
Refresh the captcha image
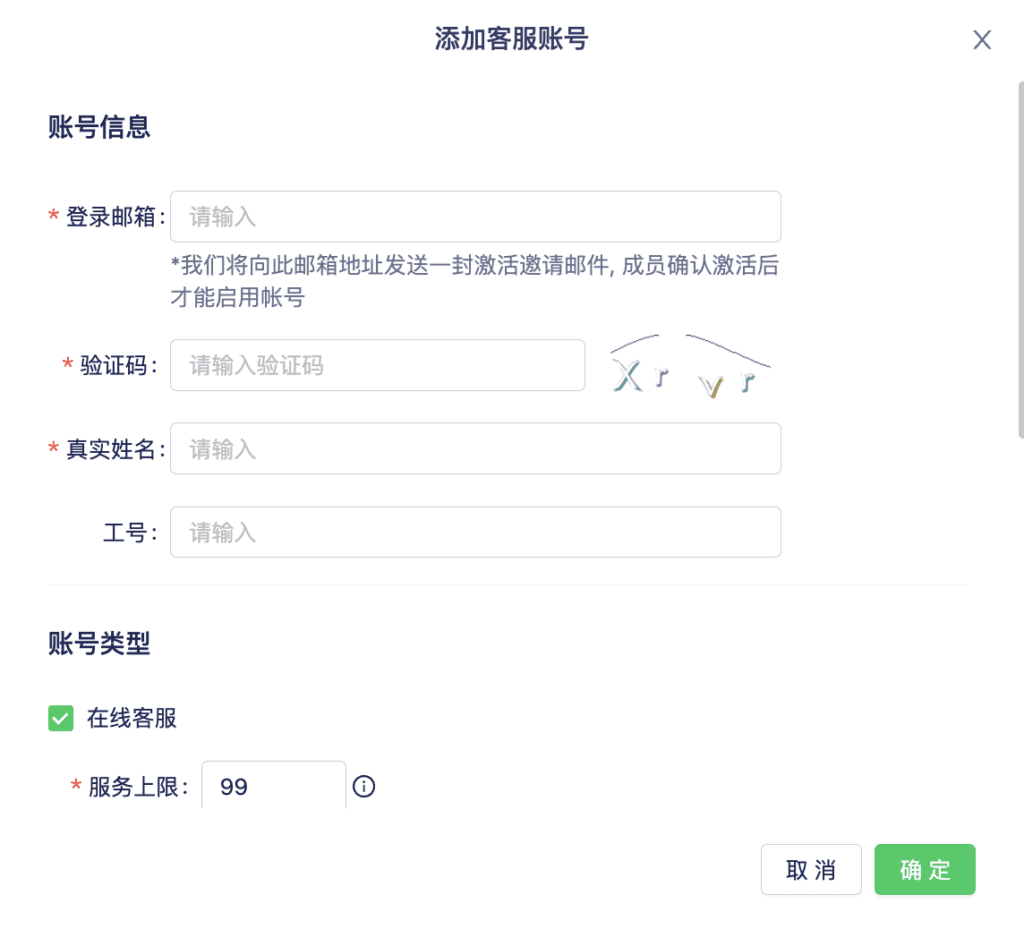[691, 366]
